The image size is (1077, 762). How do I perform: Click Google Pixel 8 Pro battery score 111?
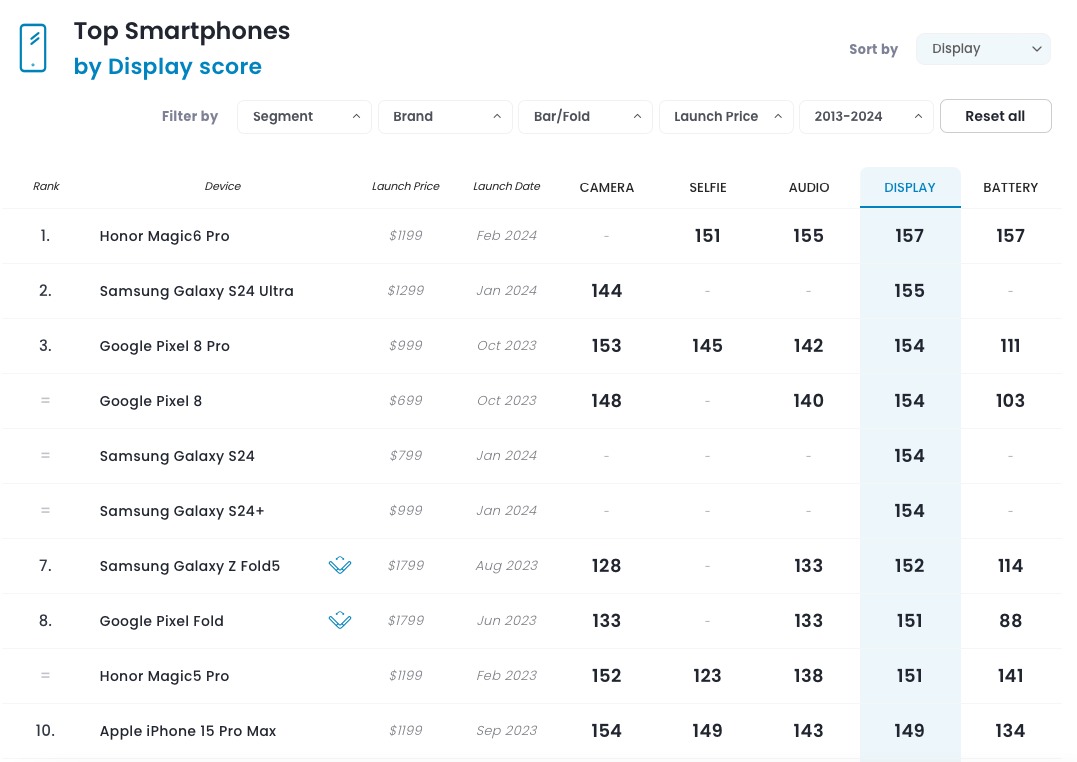[1010, 346]
